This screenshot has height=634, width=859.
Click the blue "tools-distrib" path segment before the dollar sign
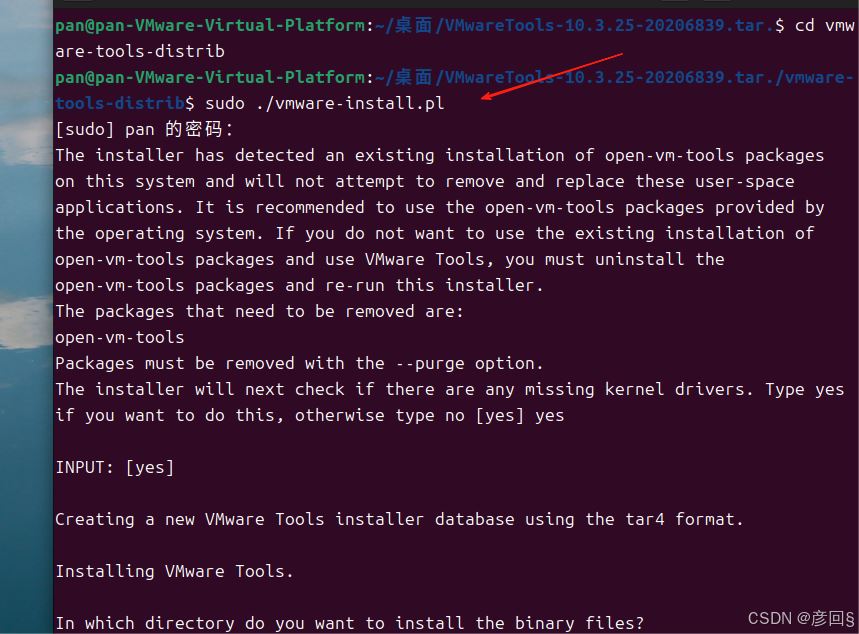120,103
